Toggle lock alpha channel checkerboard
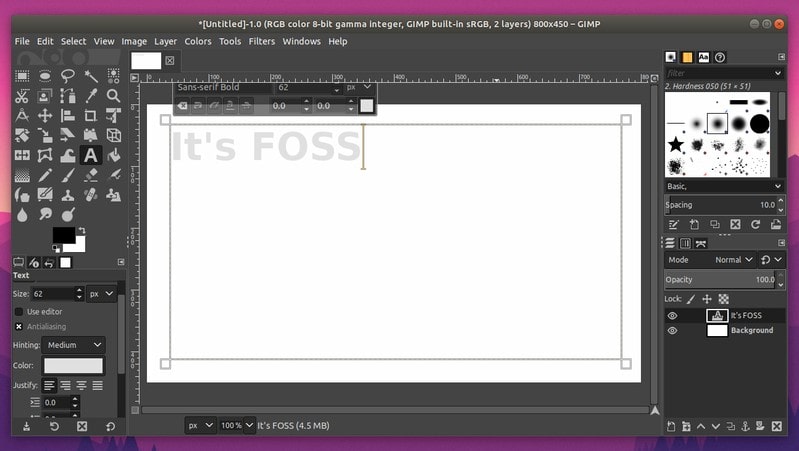Viewport: 799px width, 451px height. pyautogui.click(x=724, y=299)
